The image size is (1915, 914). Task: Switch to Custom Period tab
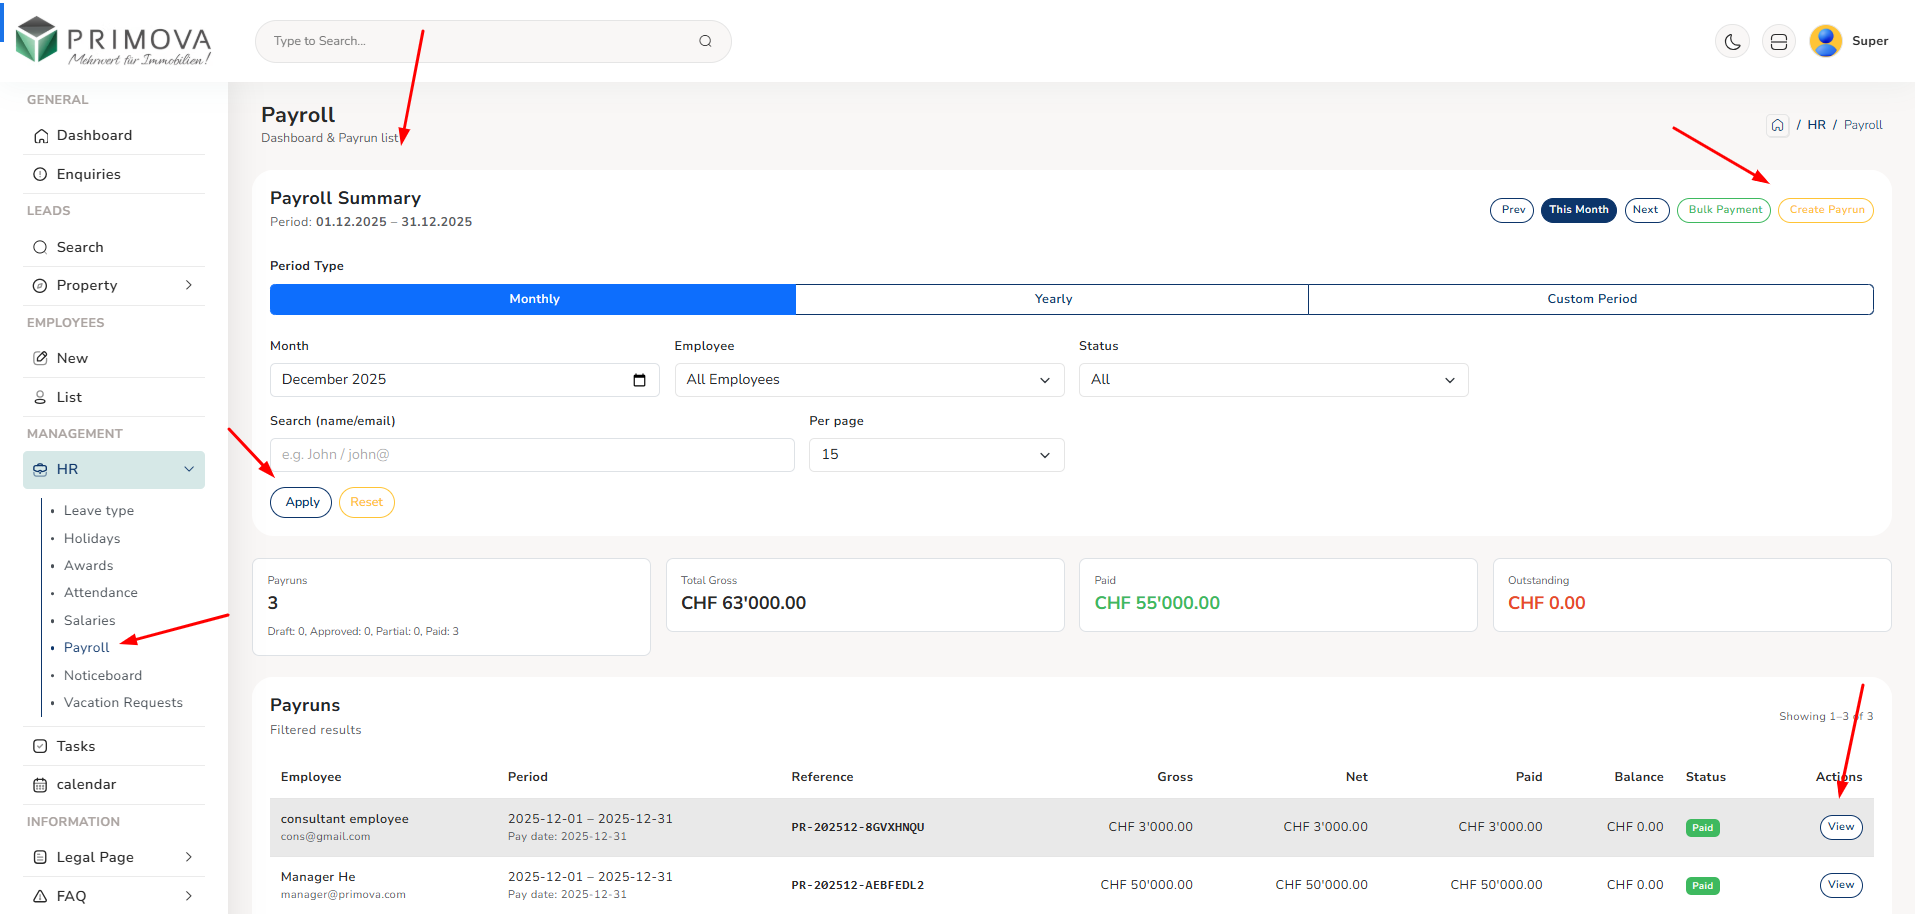click(1591, 299)
